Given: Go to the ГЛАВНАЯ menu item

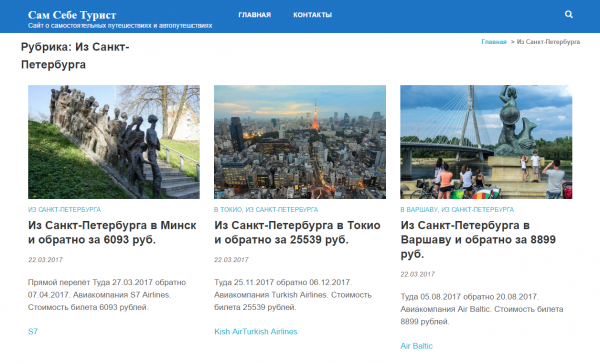Looking at the screenshot, I should 254,15.
